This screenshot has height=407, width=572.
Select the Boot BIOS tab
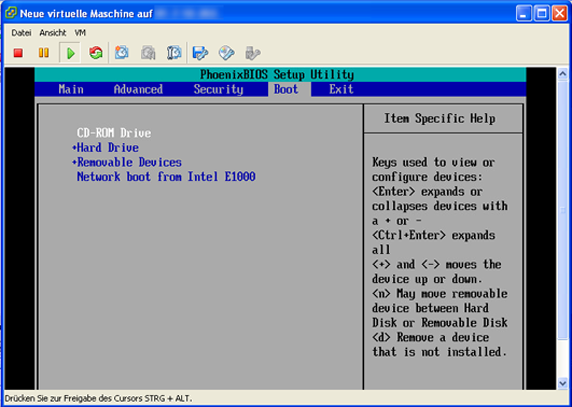[x=286, y=89]
